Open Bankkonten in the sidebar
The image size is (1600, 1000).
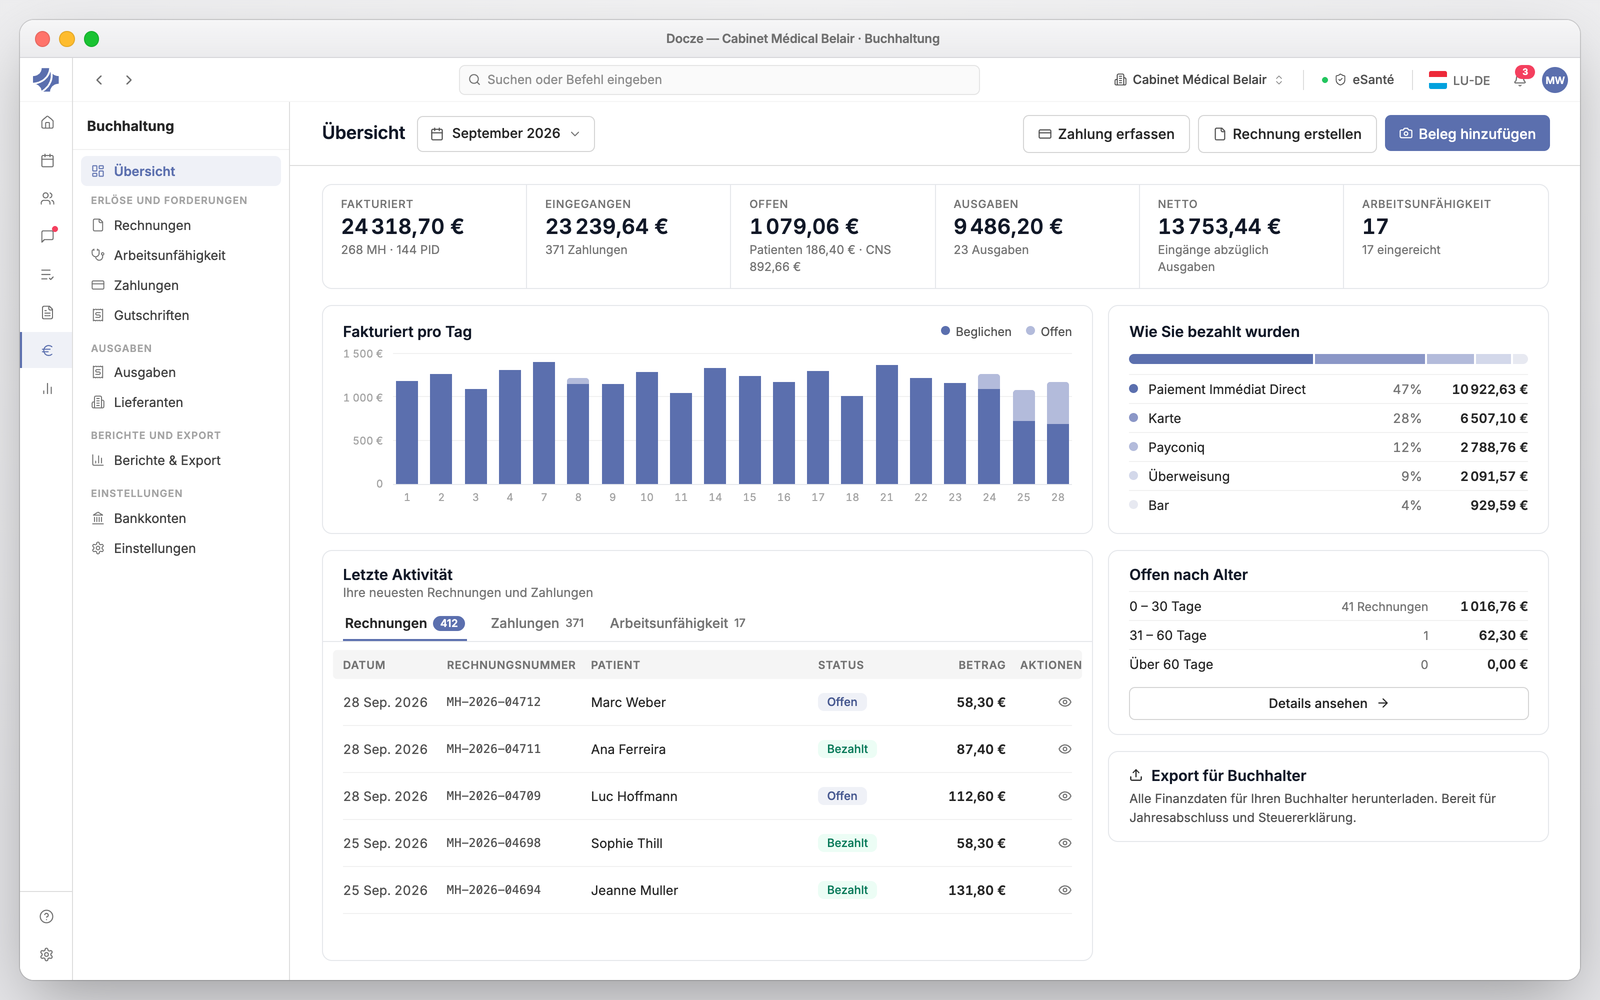tap(181, 519)
